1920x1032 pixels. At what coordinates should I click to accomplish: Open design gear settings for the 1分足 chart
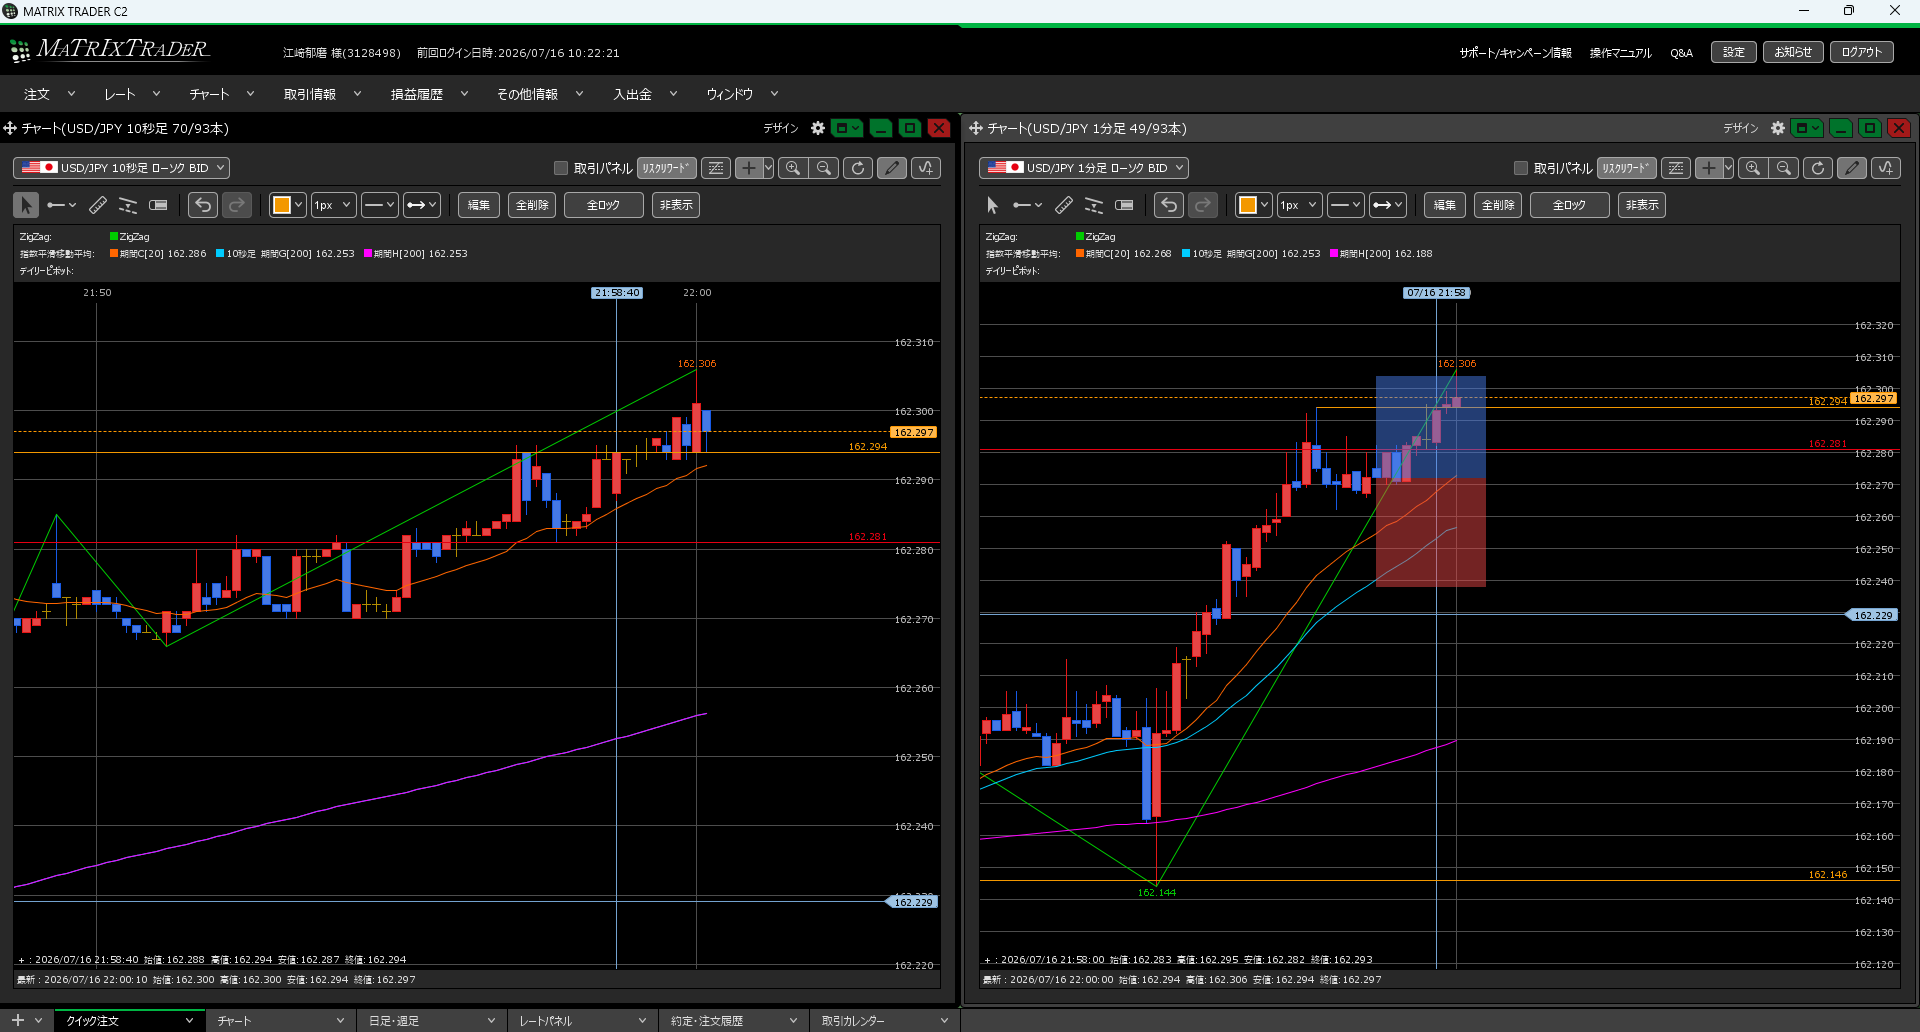click(x=1778, y=128)
